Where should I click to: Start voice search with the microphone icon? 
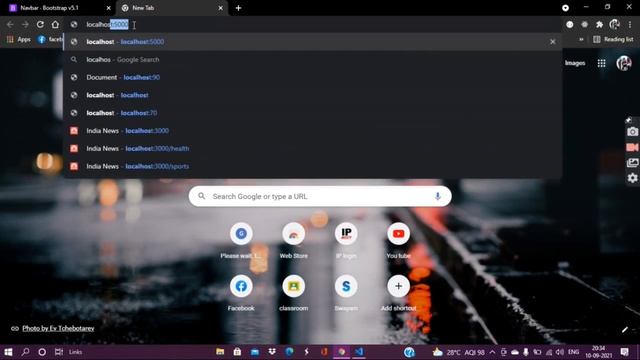pos(438,196)
